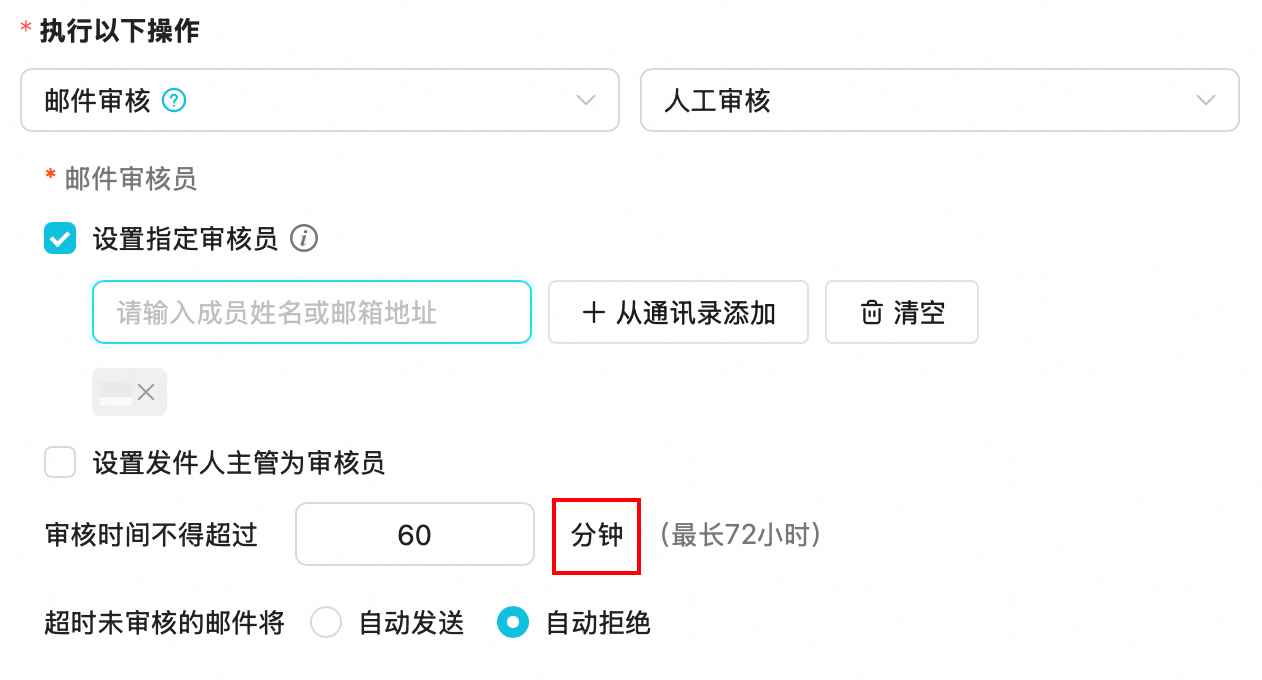This screenshot has height=680, width=1262.
Task: Remove the reviewer tag with its X icon
Action: tap(146, 392)
